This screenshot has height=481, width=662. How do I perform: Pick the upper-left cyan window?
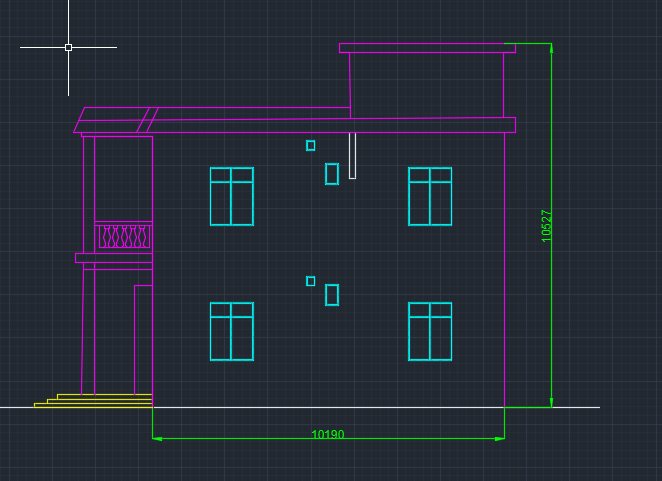[x=232, y=196]
